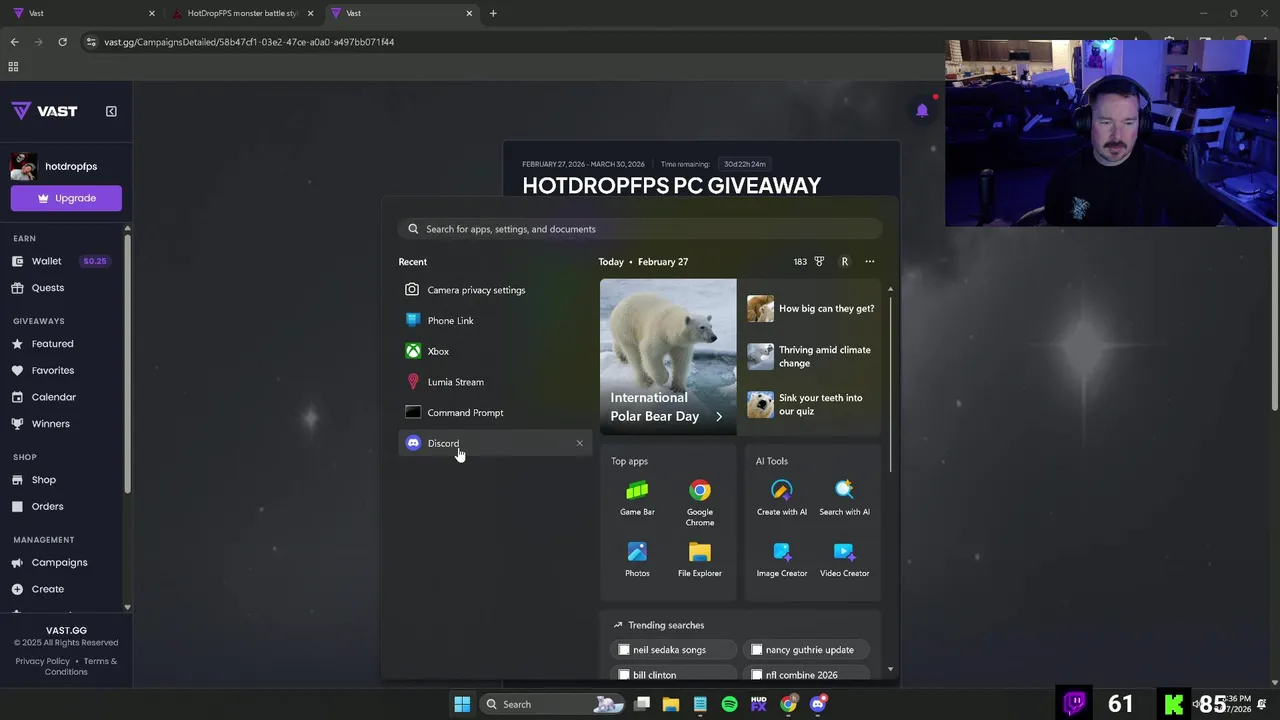1280x720 pixels.
Task: Click the browser address bar URL
Action: (x=249, y=42)
